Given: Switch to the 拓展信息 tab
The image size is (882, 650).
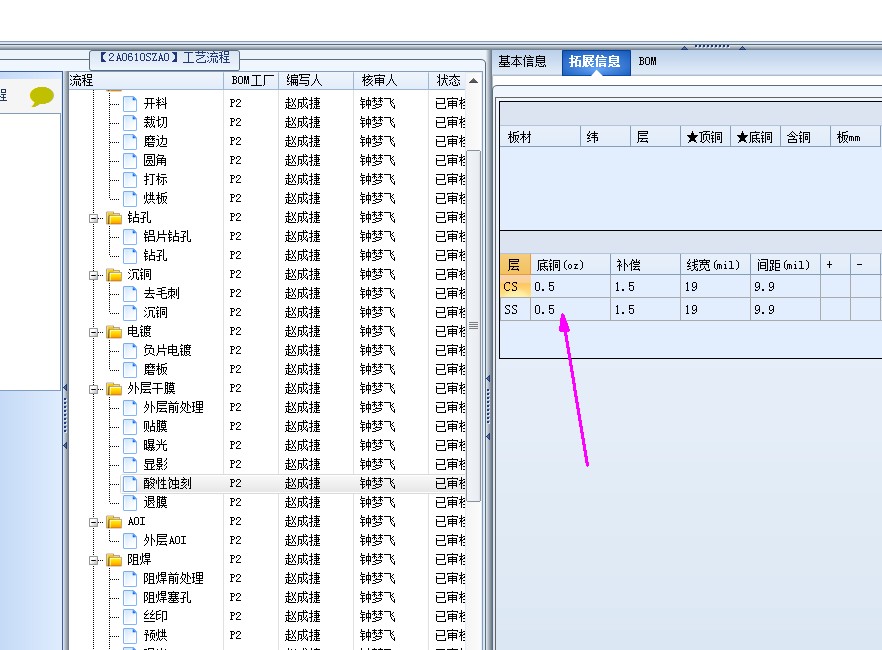Looking at the screenshot, I should click(595, 61).
